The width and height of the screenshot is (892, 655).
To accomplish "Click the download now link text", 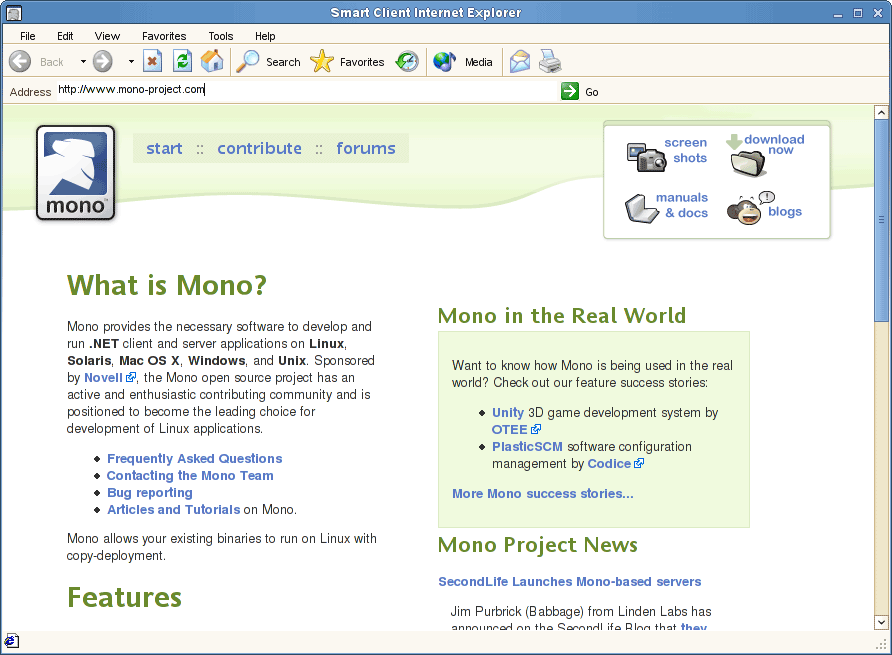I will point(775,145).
